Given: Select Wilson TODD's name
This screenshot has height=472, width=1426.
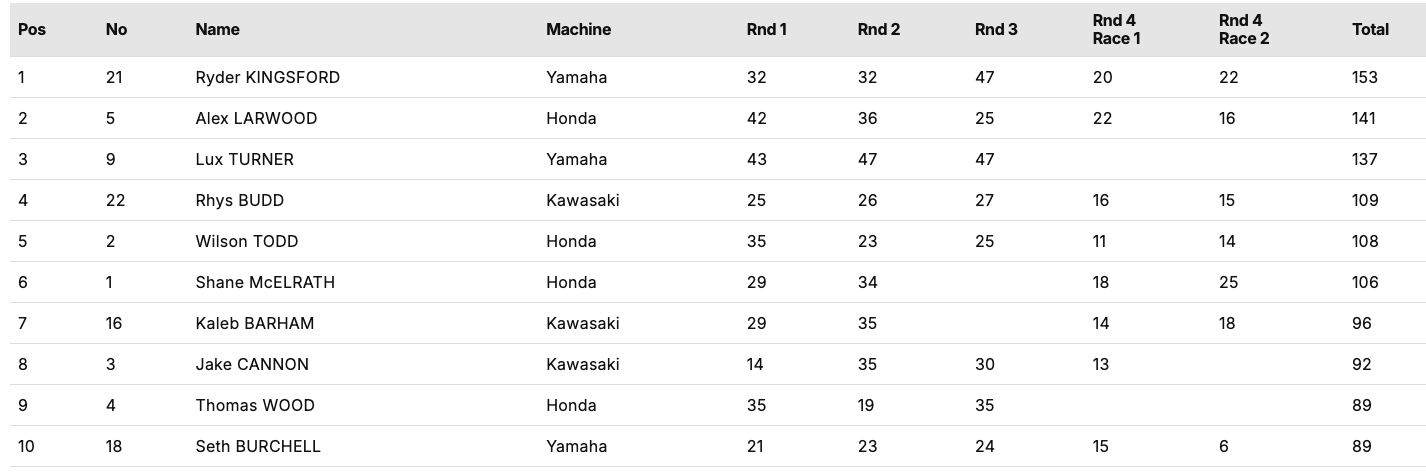Looking at the screenshot, I should coord(246,241).
